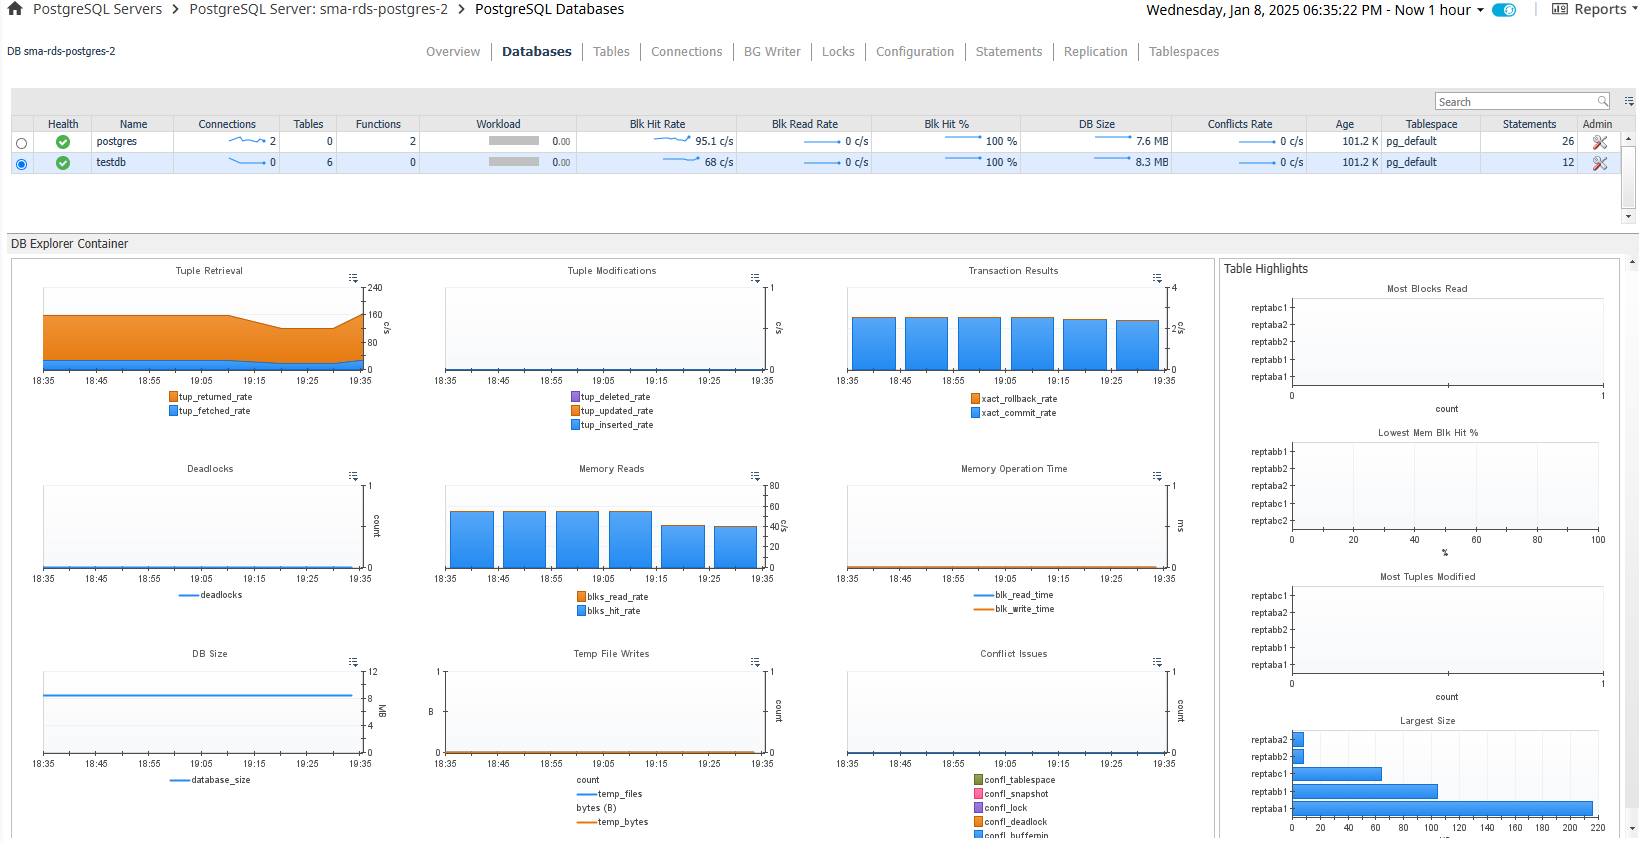Open the Replication tab
Viewport: 1642px width, 843px height.
tap(1095, 52)
